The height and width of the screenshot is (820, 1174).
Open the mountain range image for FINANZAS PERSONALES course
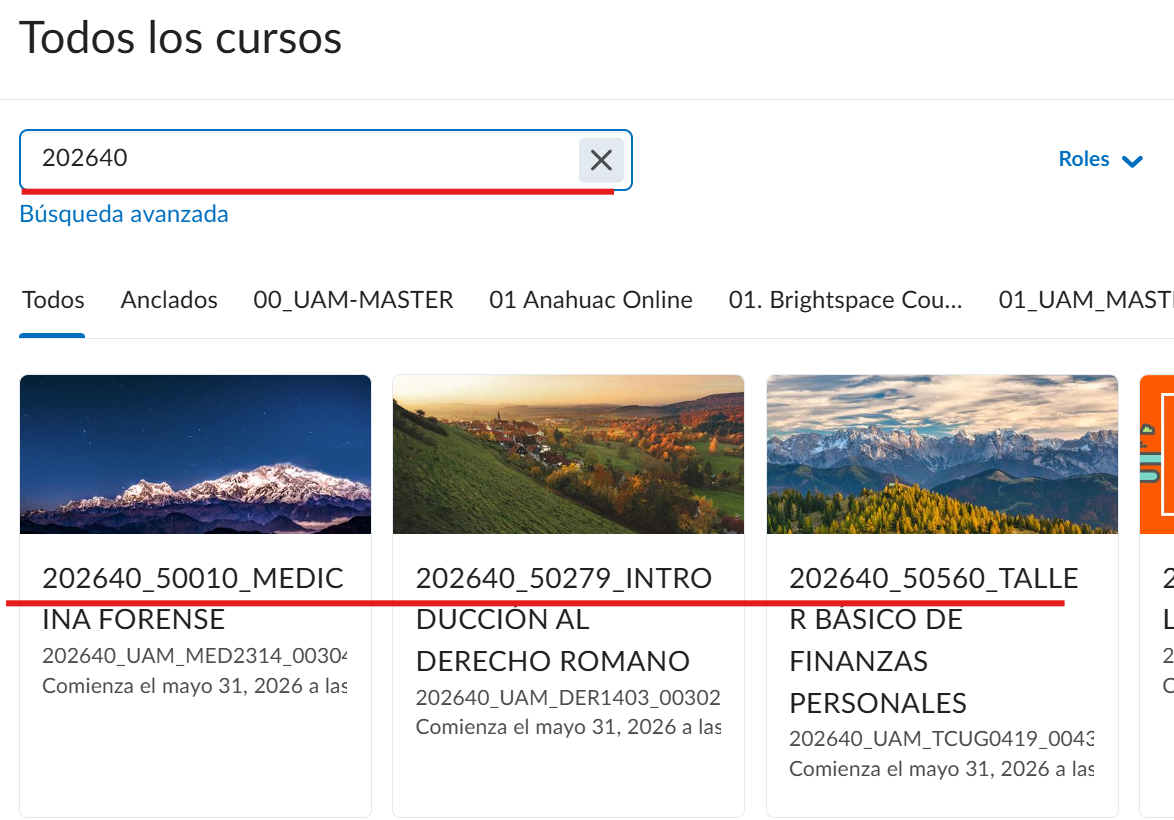point(942,455)
